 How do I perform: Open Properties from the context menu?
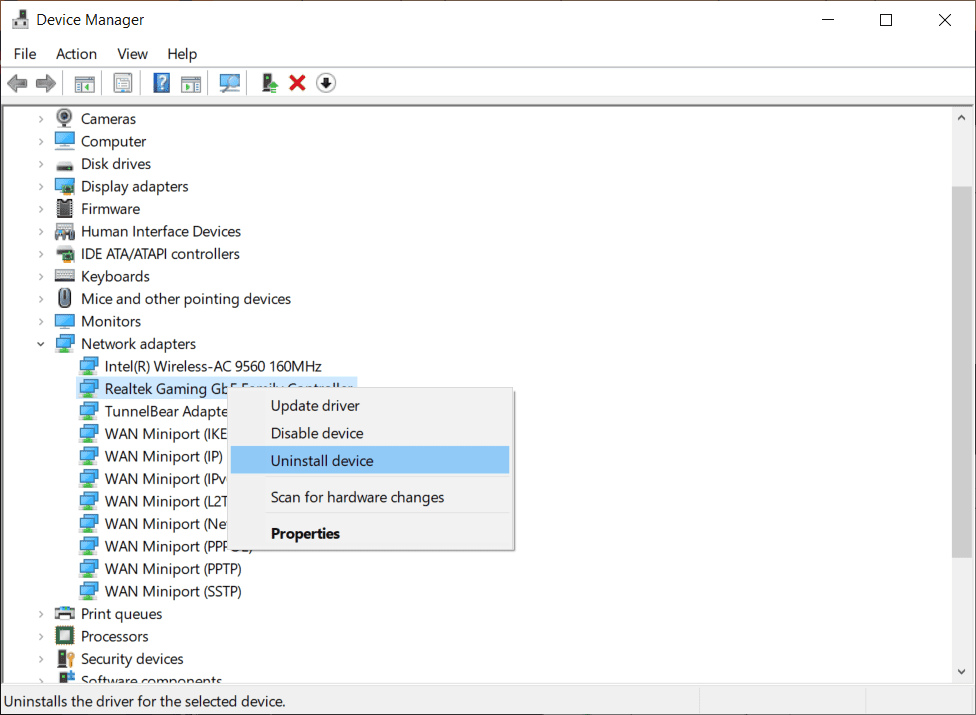pyautogui.click(x=370, y=533)
